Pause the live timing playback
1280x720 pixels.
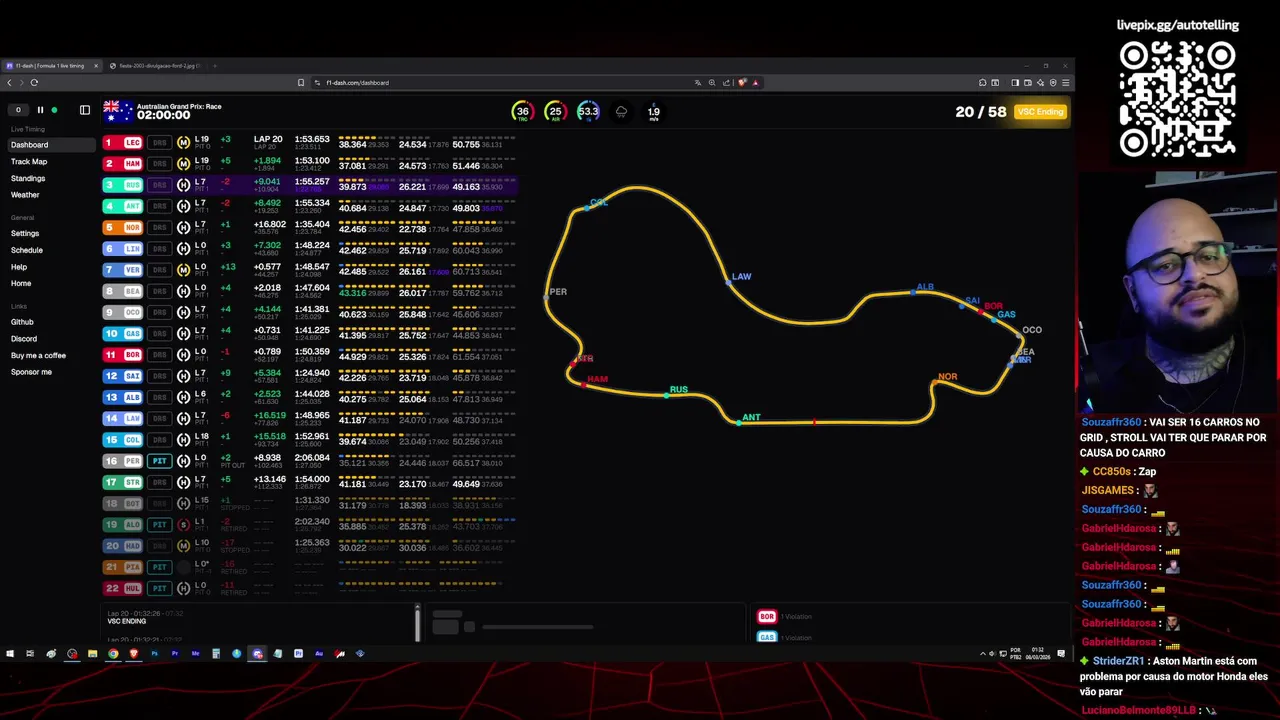click(x=40, y=110)
